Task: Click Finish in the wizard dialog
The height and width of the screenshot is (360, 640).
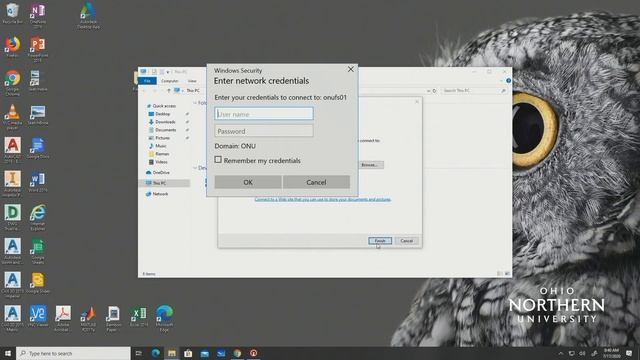Action: tap(380, 241)
